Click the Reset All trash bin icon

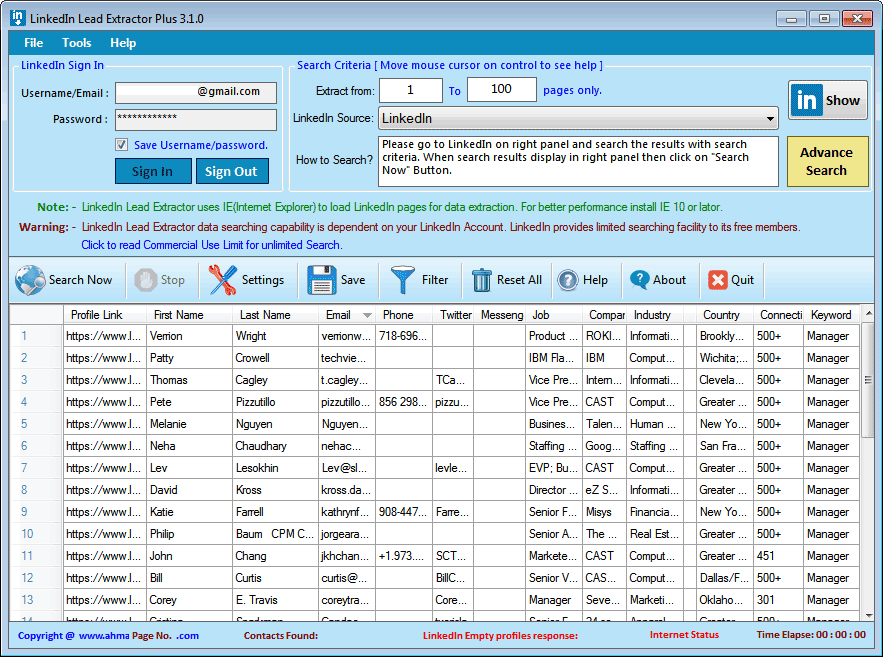click(481, 280)
